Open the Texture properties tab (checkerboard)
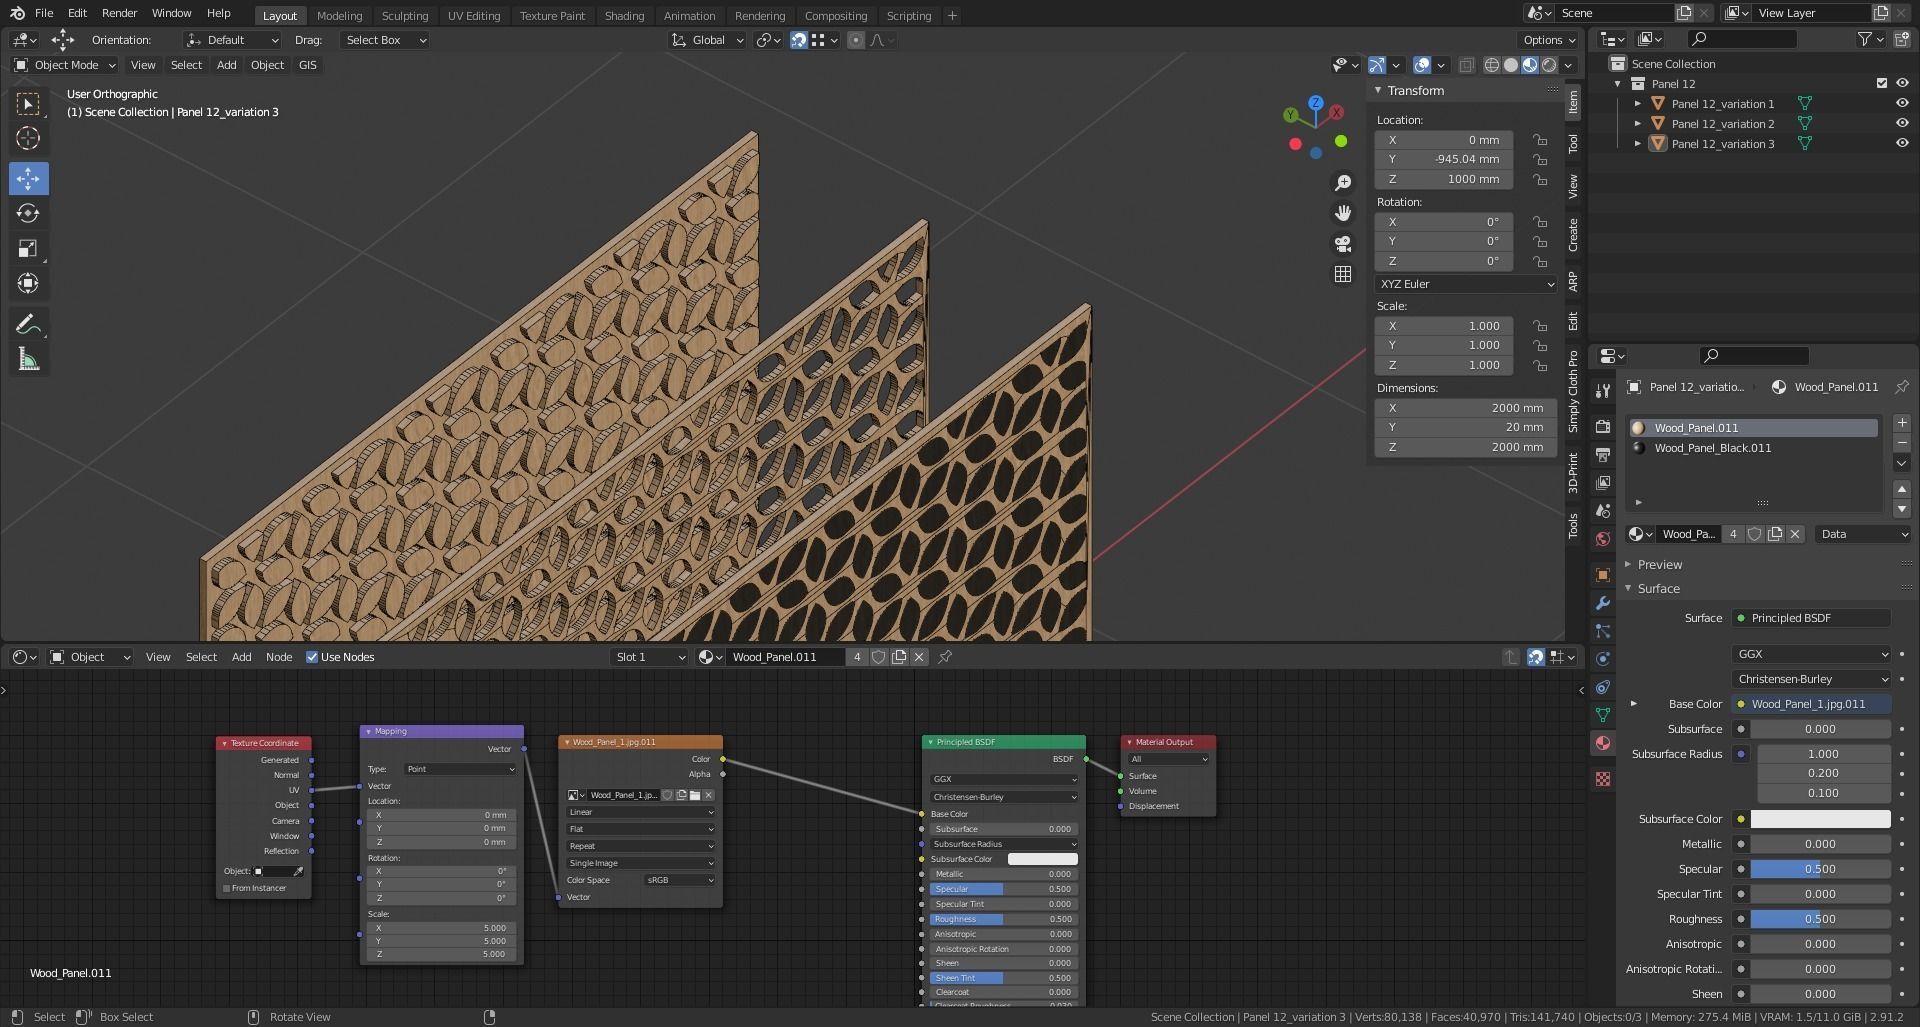1920x1027 pixels. coord(1603,779)
